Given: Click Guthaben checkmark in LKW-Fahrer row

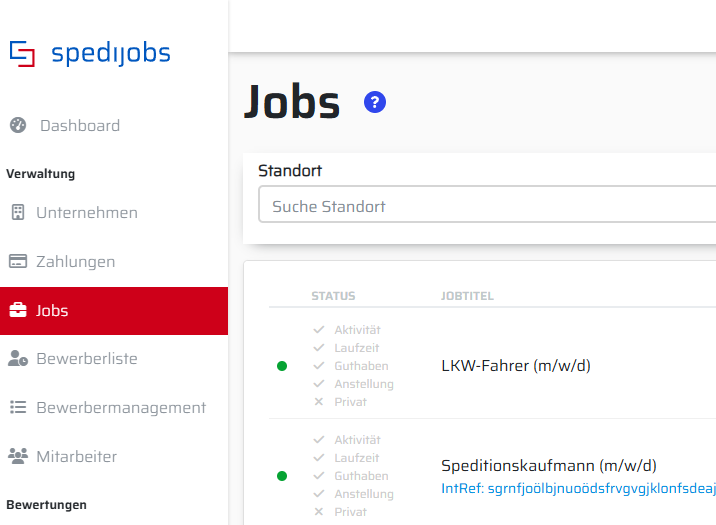Looking at the screenshot, I should [x=319, y=366].
